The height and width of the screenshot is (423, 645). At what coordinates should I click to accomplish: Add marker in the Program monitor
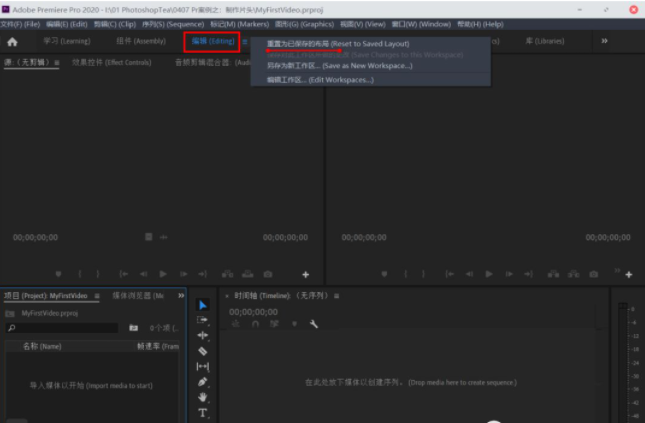point(384,274)
